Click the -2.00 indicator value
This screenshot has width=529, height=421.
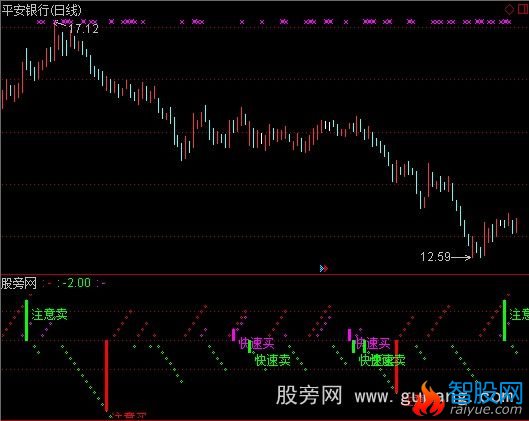pyautogui.click(x=77, y=283)
